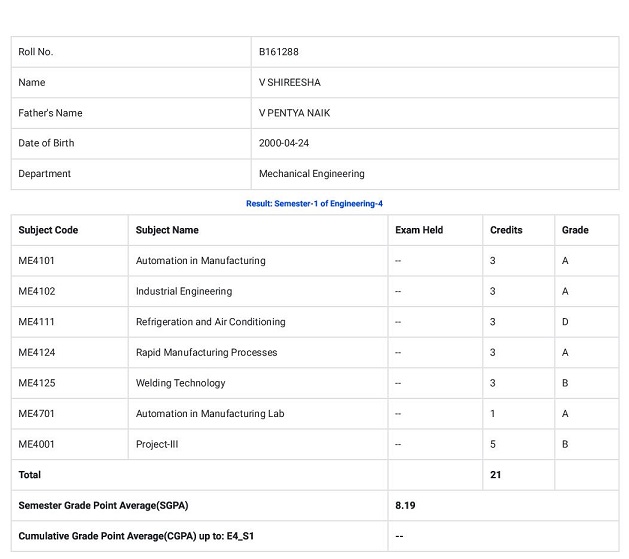Select the Rapid Manufacturing Processes row
The image size is (629, 559).
315,352
